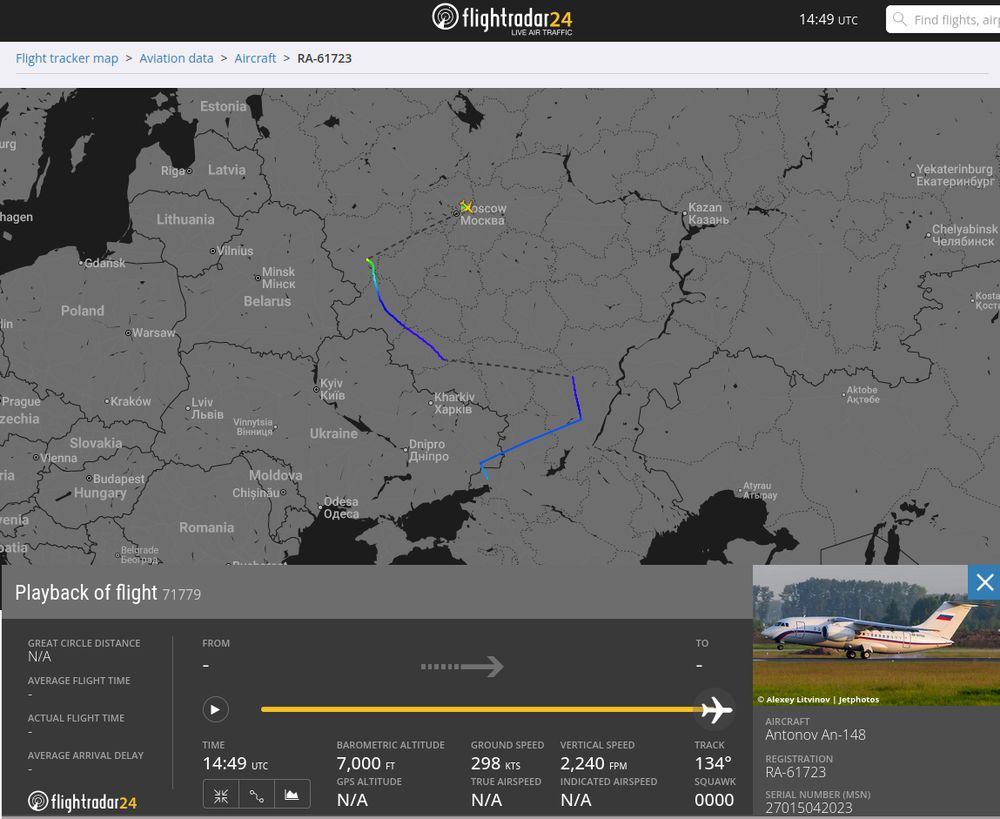
Task: Click the vertical speed 2,240 FPM value
Action: [593, 763]
